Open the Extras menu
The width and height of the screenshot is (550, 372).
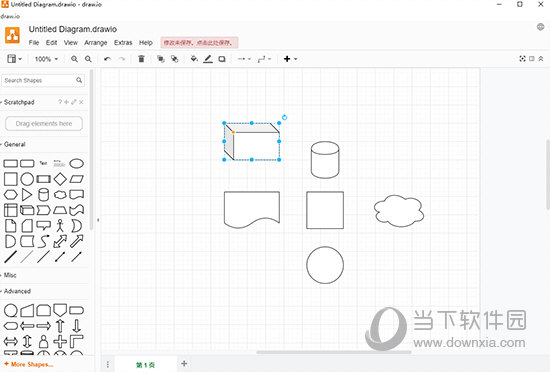123,42
